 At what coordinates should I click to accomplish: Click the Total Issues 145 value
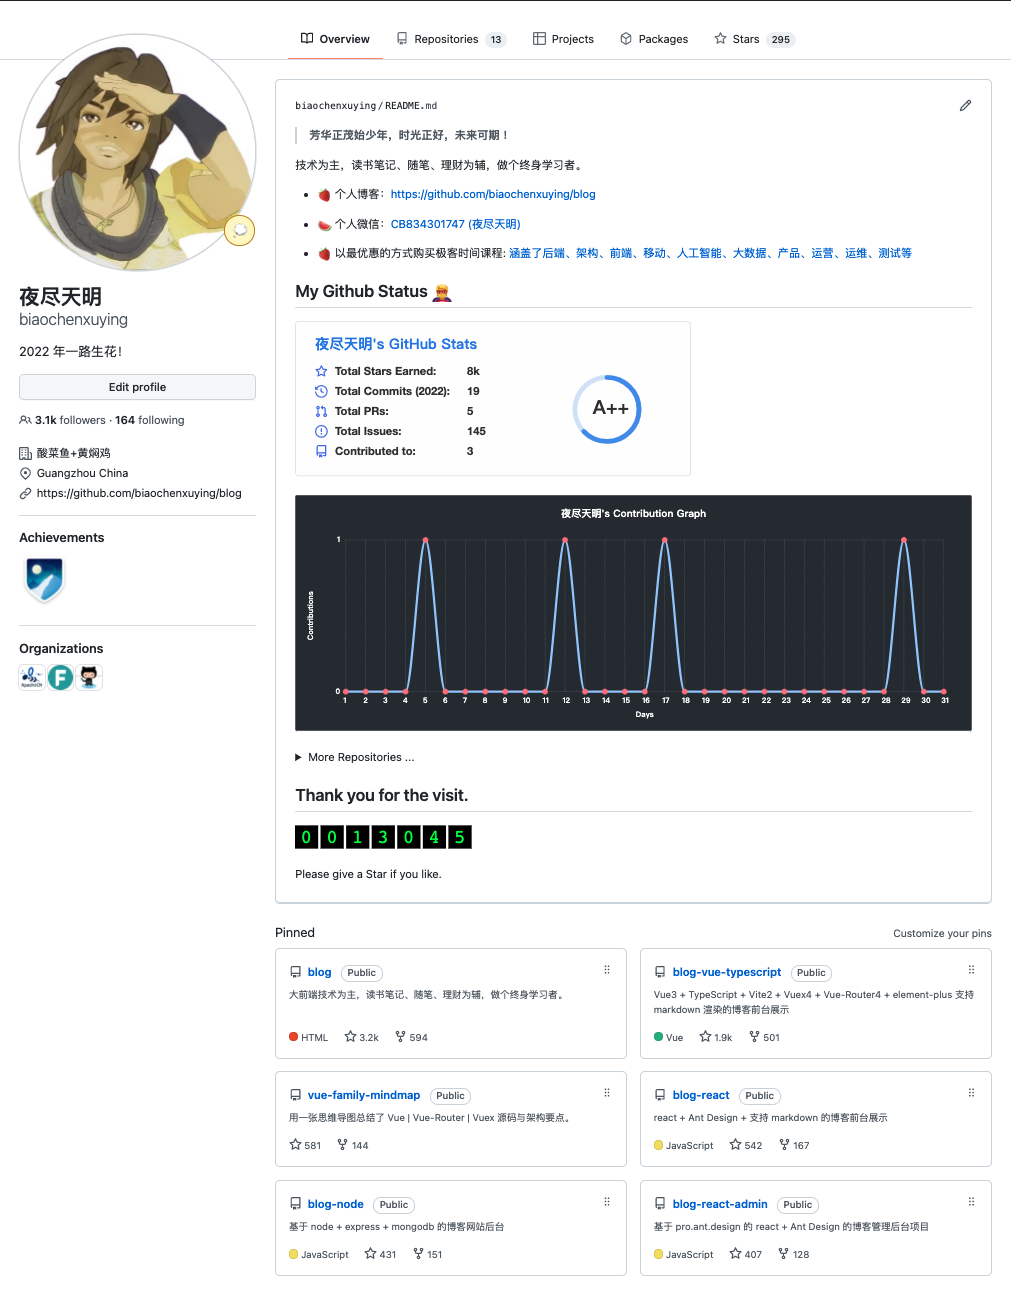pos(476,431)
